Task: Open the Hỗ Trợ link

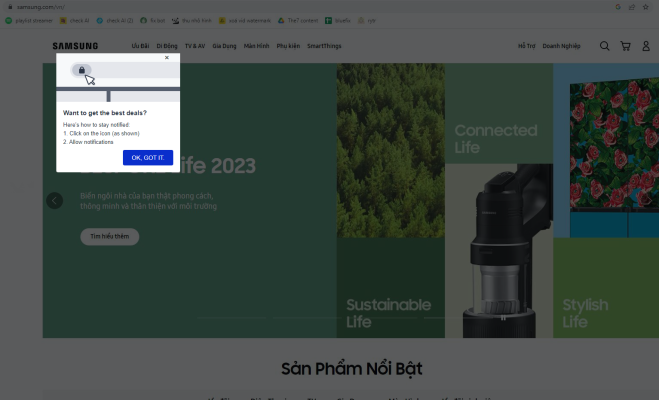Action: pyautogui.click(x=527, y=46)
